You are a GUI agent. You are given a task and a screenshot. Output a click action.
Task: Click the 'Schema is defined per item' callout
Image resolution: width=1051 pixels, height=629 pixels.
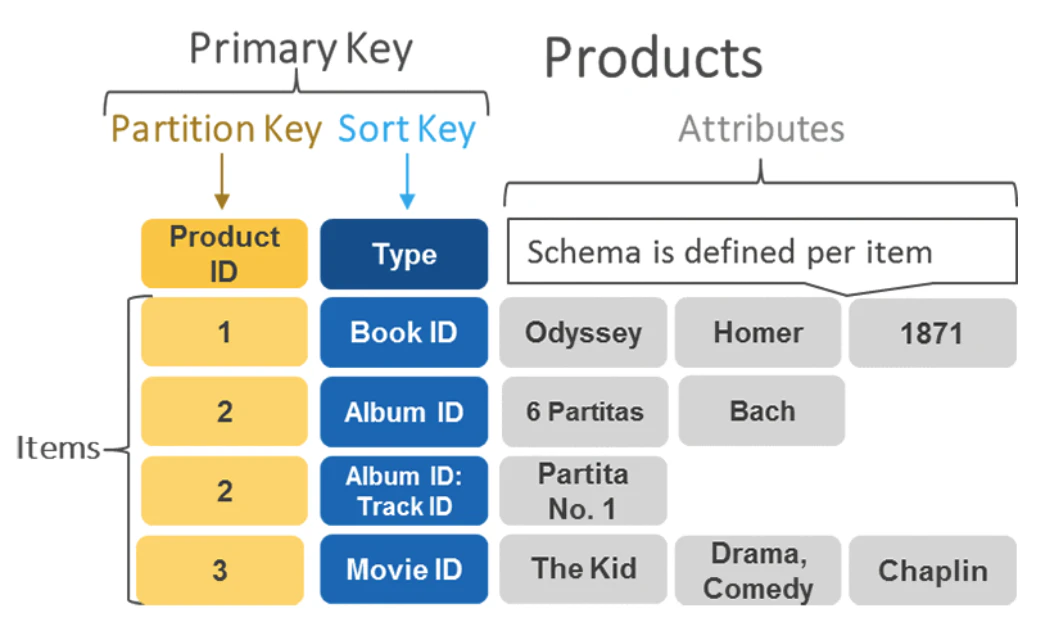coord(760,252)
